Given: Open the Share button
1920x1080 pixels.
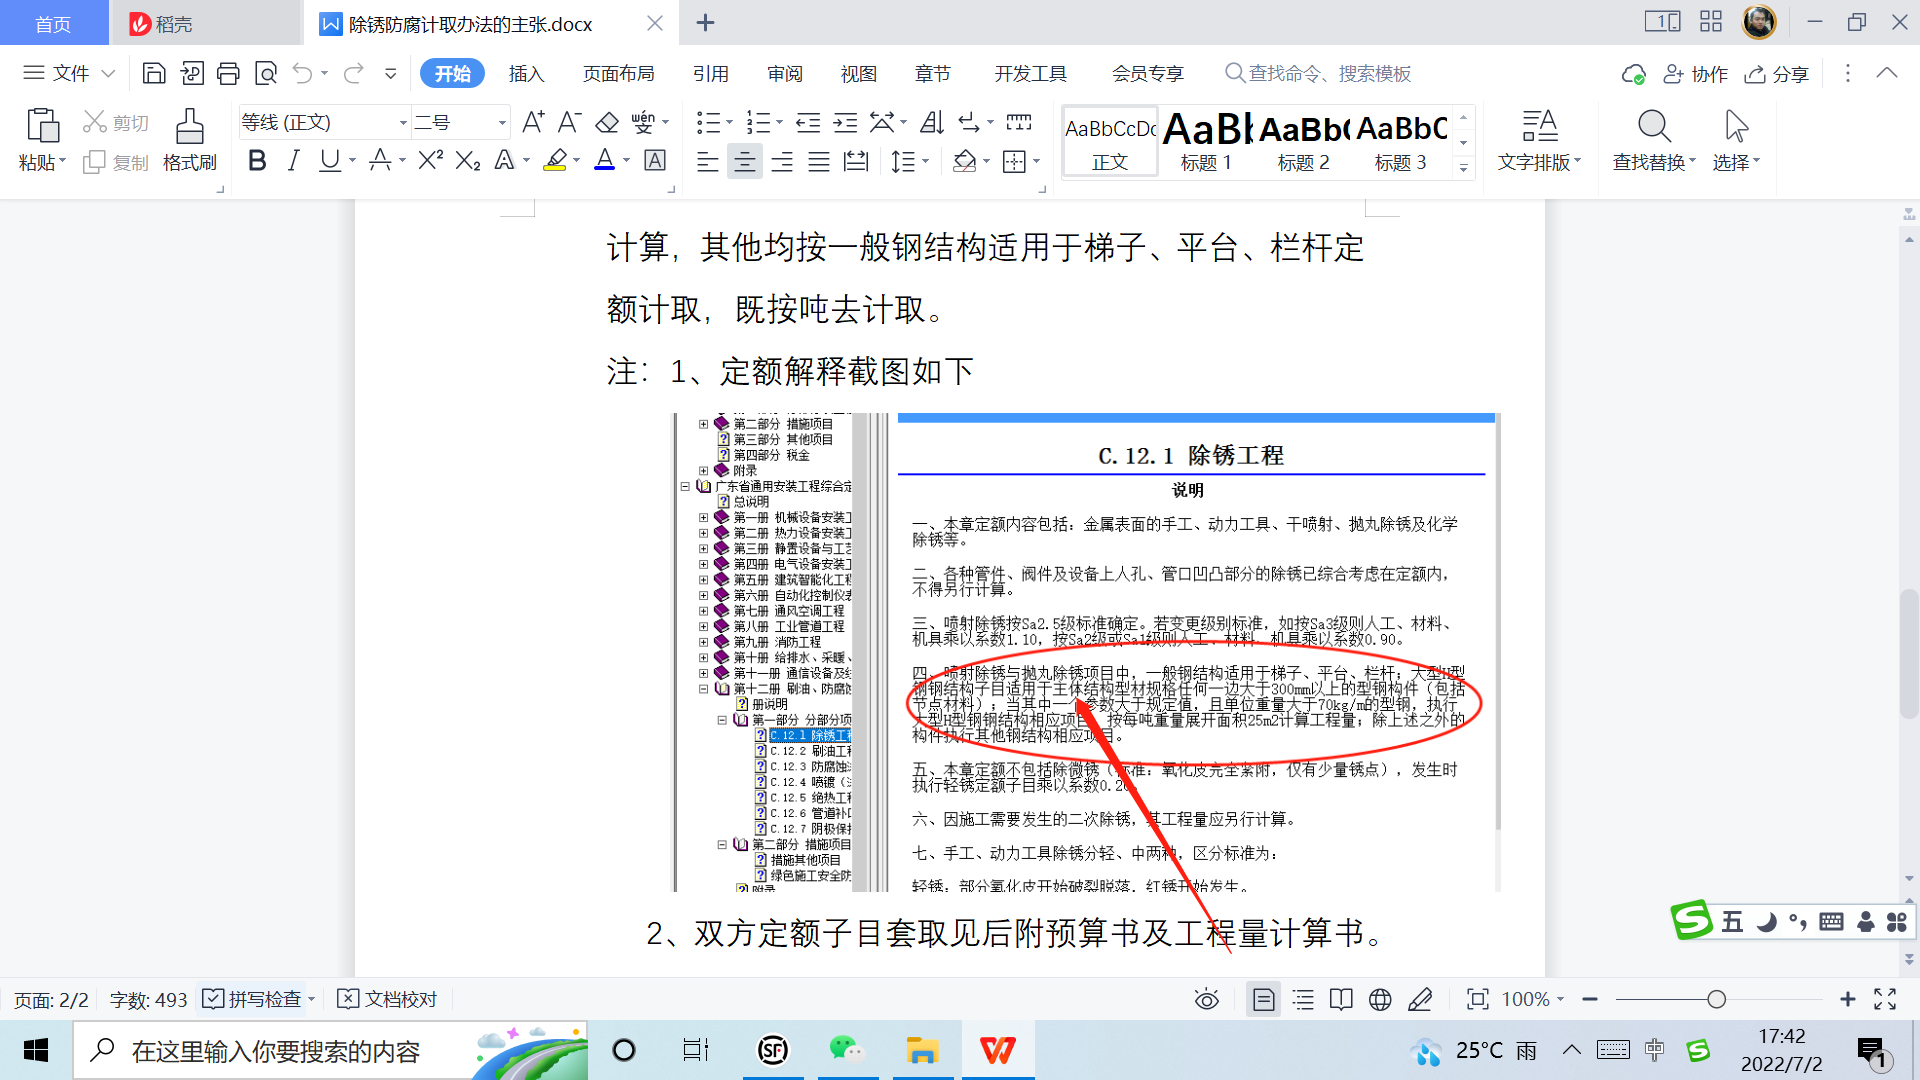Looking at the screenshot, I should (x=1777, y=74).
